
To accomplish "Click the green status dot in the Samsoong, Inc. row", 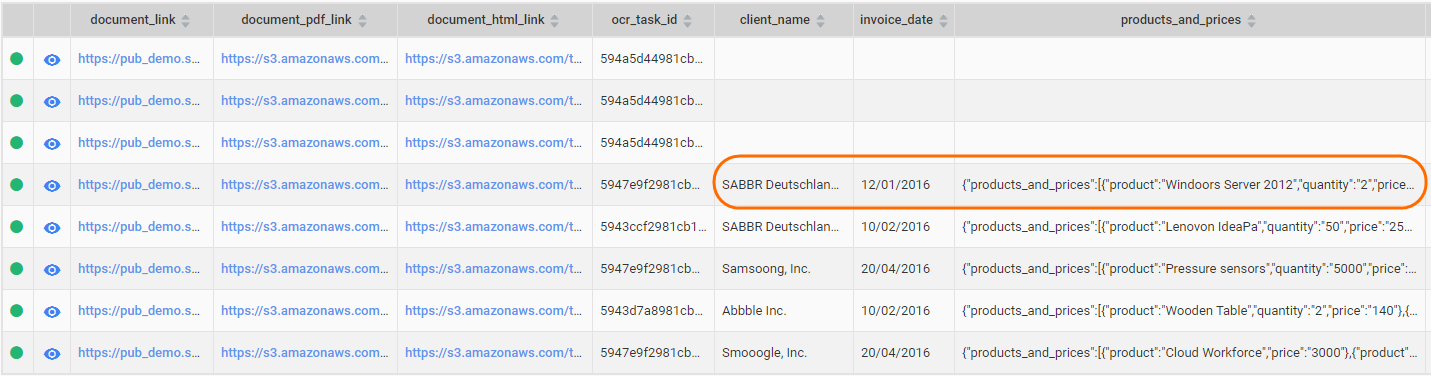I will coord(16,269).
